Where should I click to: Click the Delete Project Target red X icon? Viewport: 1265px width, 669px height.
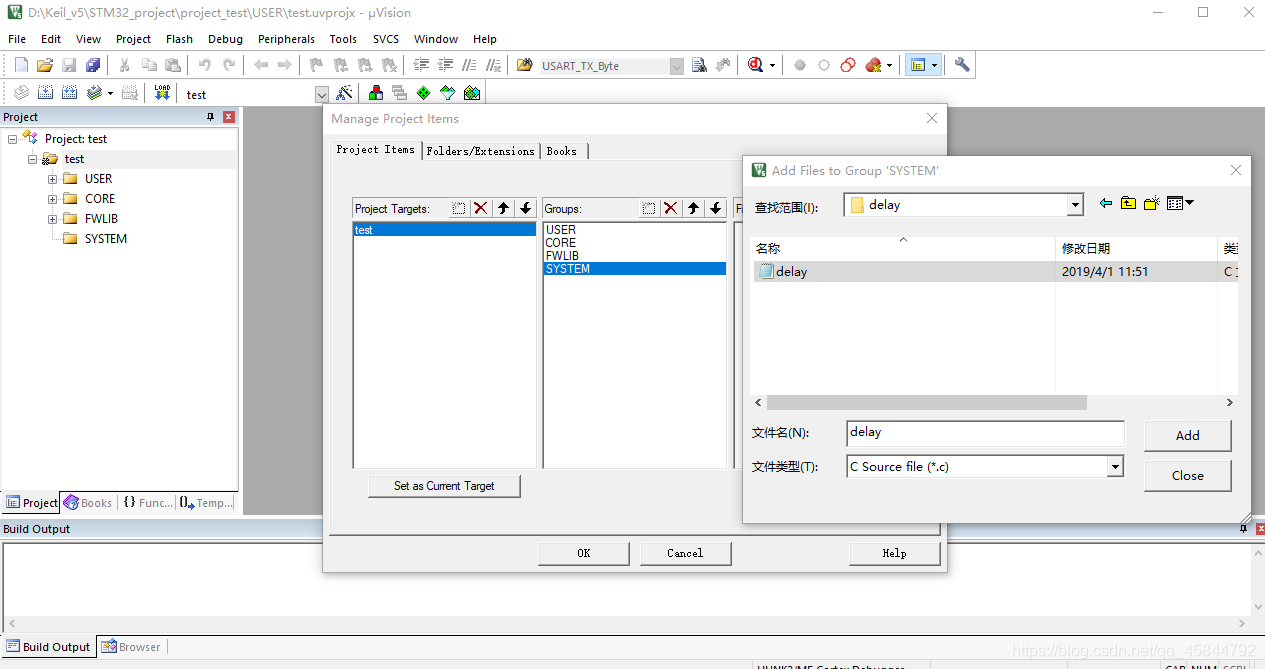pos(481,208)
